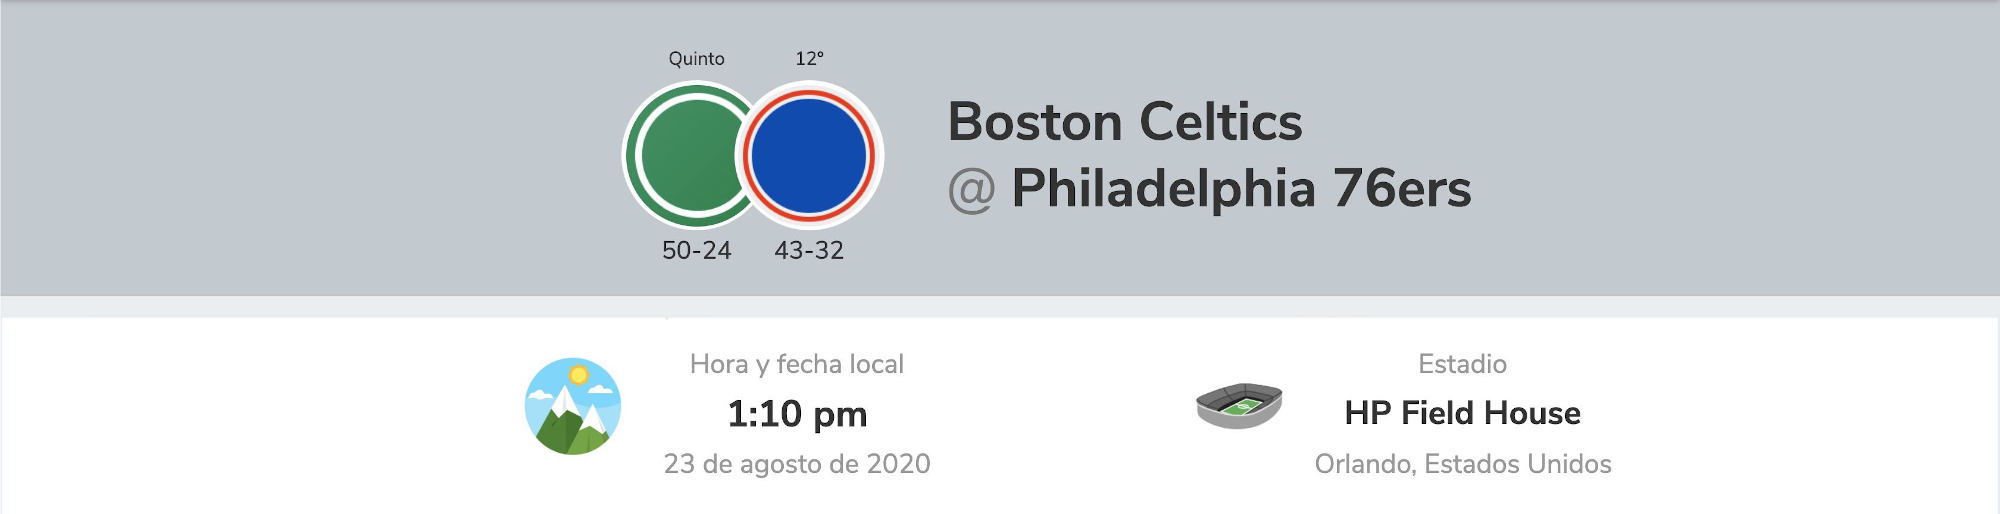Open the HP Field House venue name
2000x514 pixels.
click(x=1462, y=413)
